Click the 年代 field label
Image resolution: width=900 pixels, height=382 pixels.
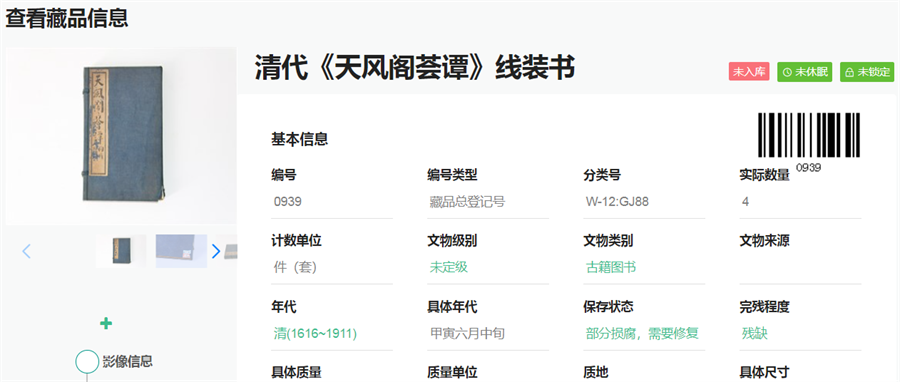point(284,307)
